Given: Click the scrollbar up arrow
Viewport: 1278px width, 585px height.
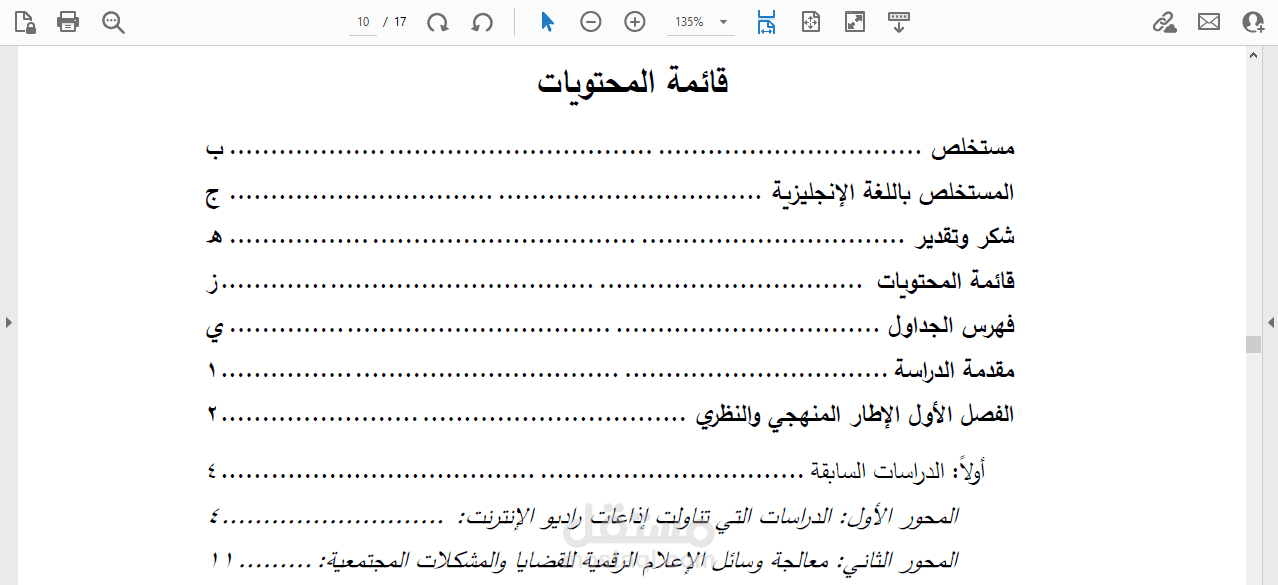Looking at the screenshot, I should (1253, 57).
